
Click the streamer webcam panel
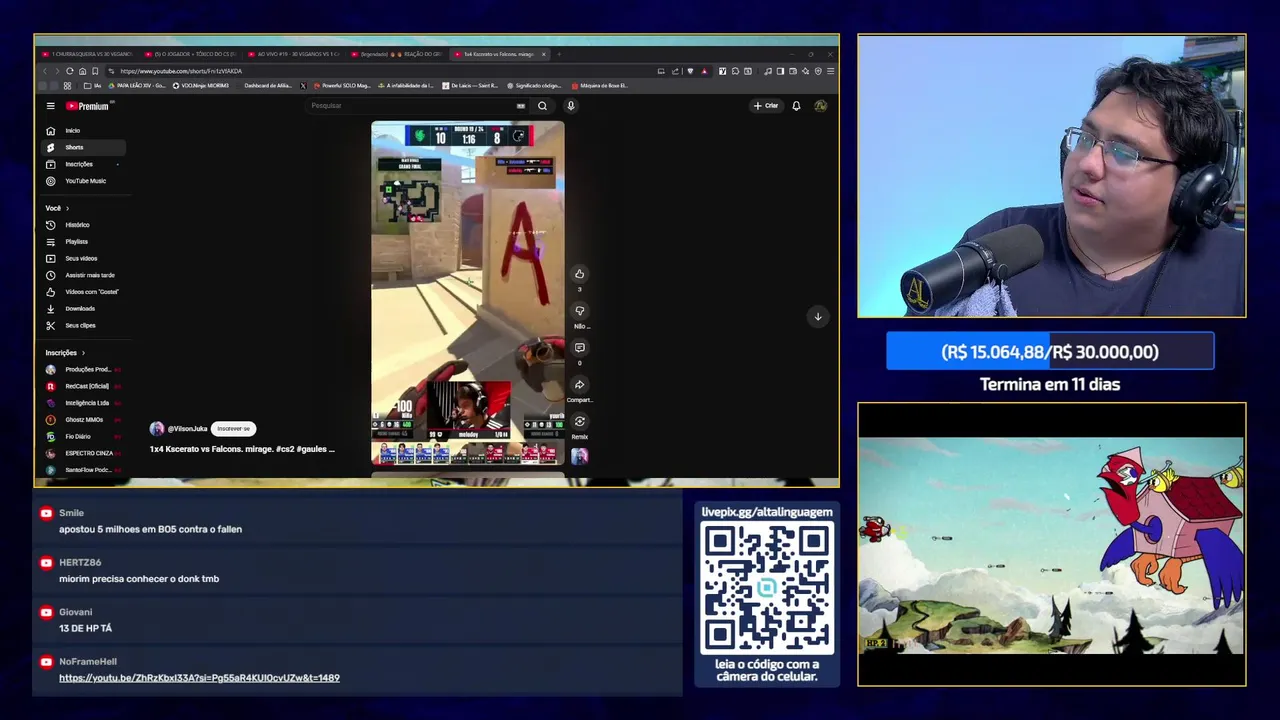[x=1051, y=177]
